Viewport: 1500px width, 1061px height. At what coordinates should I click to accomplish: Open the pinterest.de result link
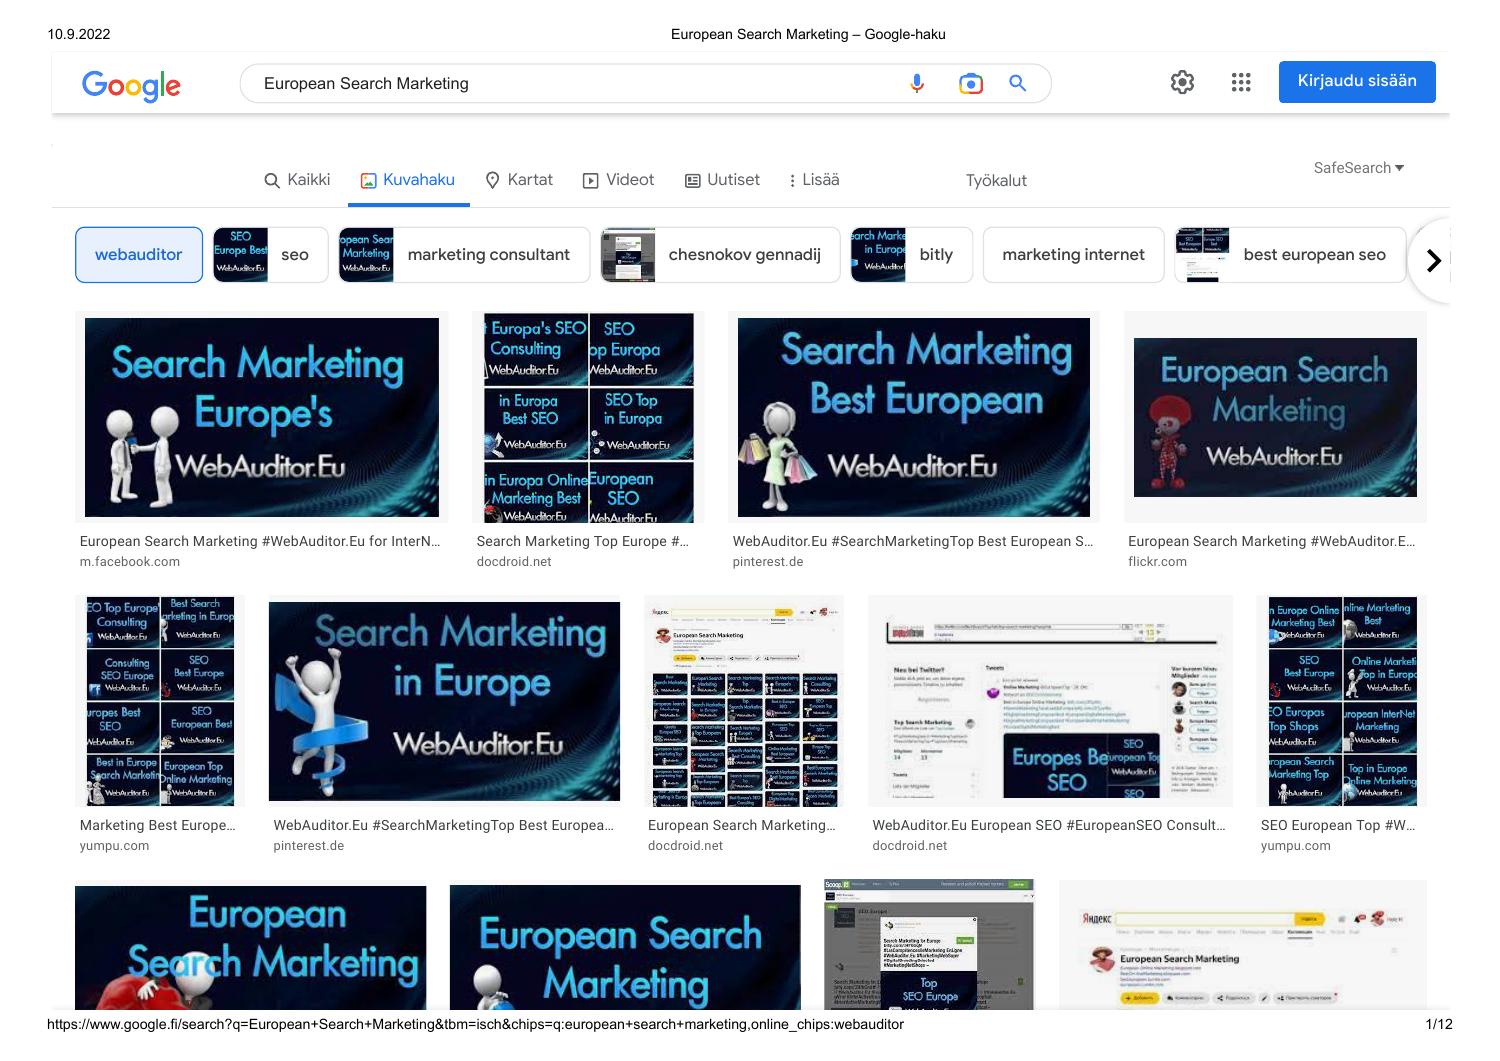pos(768,561)
